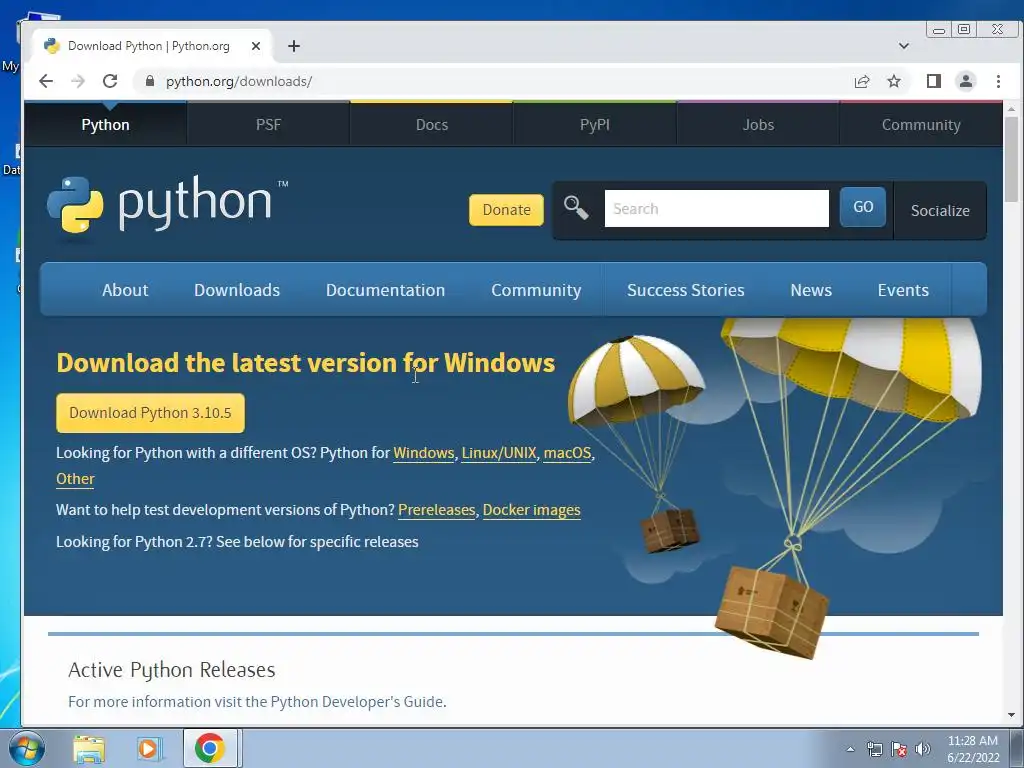Open the Community item in main menu
Screen dimensions: 1024x768
coord(536,290)
